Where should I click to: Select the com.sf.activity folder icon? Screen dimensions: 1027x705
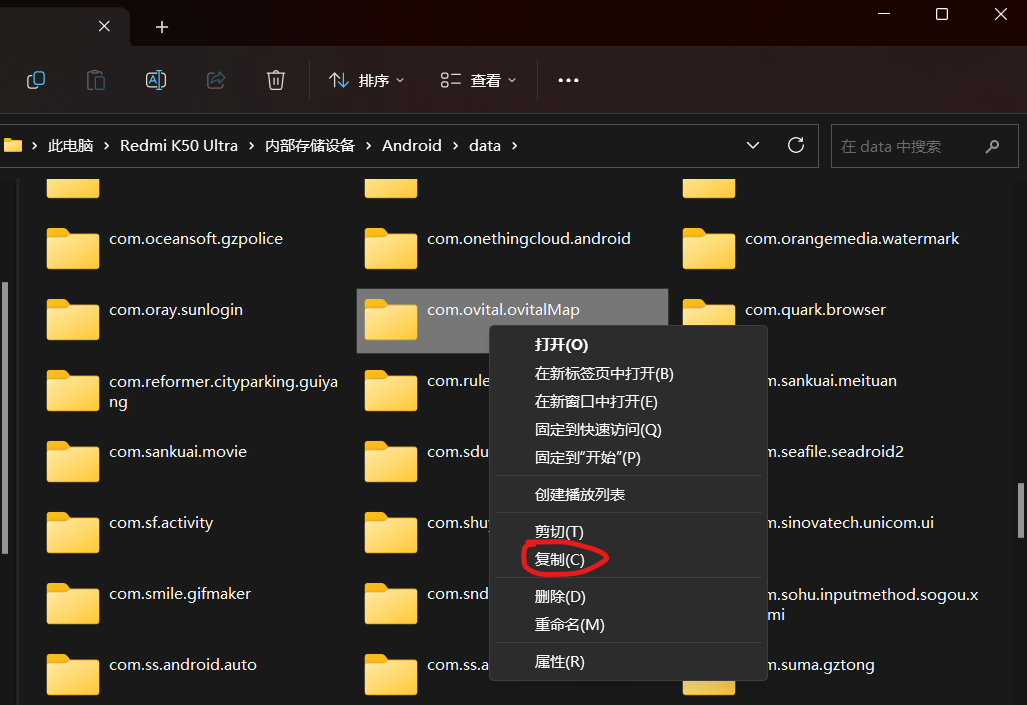pyautogui.click(x=73, y=532)
